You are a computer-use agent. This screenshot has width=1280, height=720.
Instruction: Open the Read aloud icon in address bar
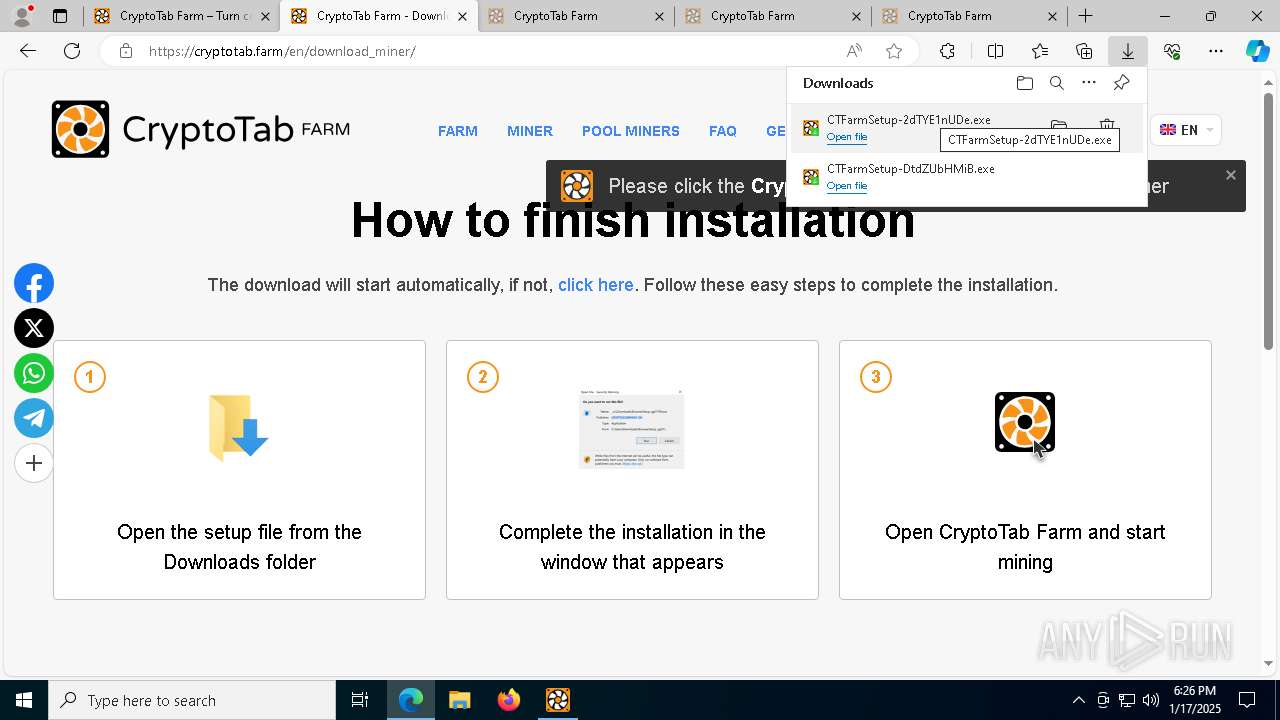[854, 51]
